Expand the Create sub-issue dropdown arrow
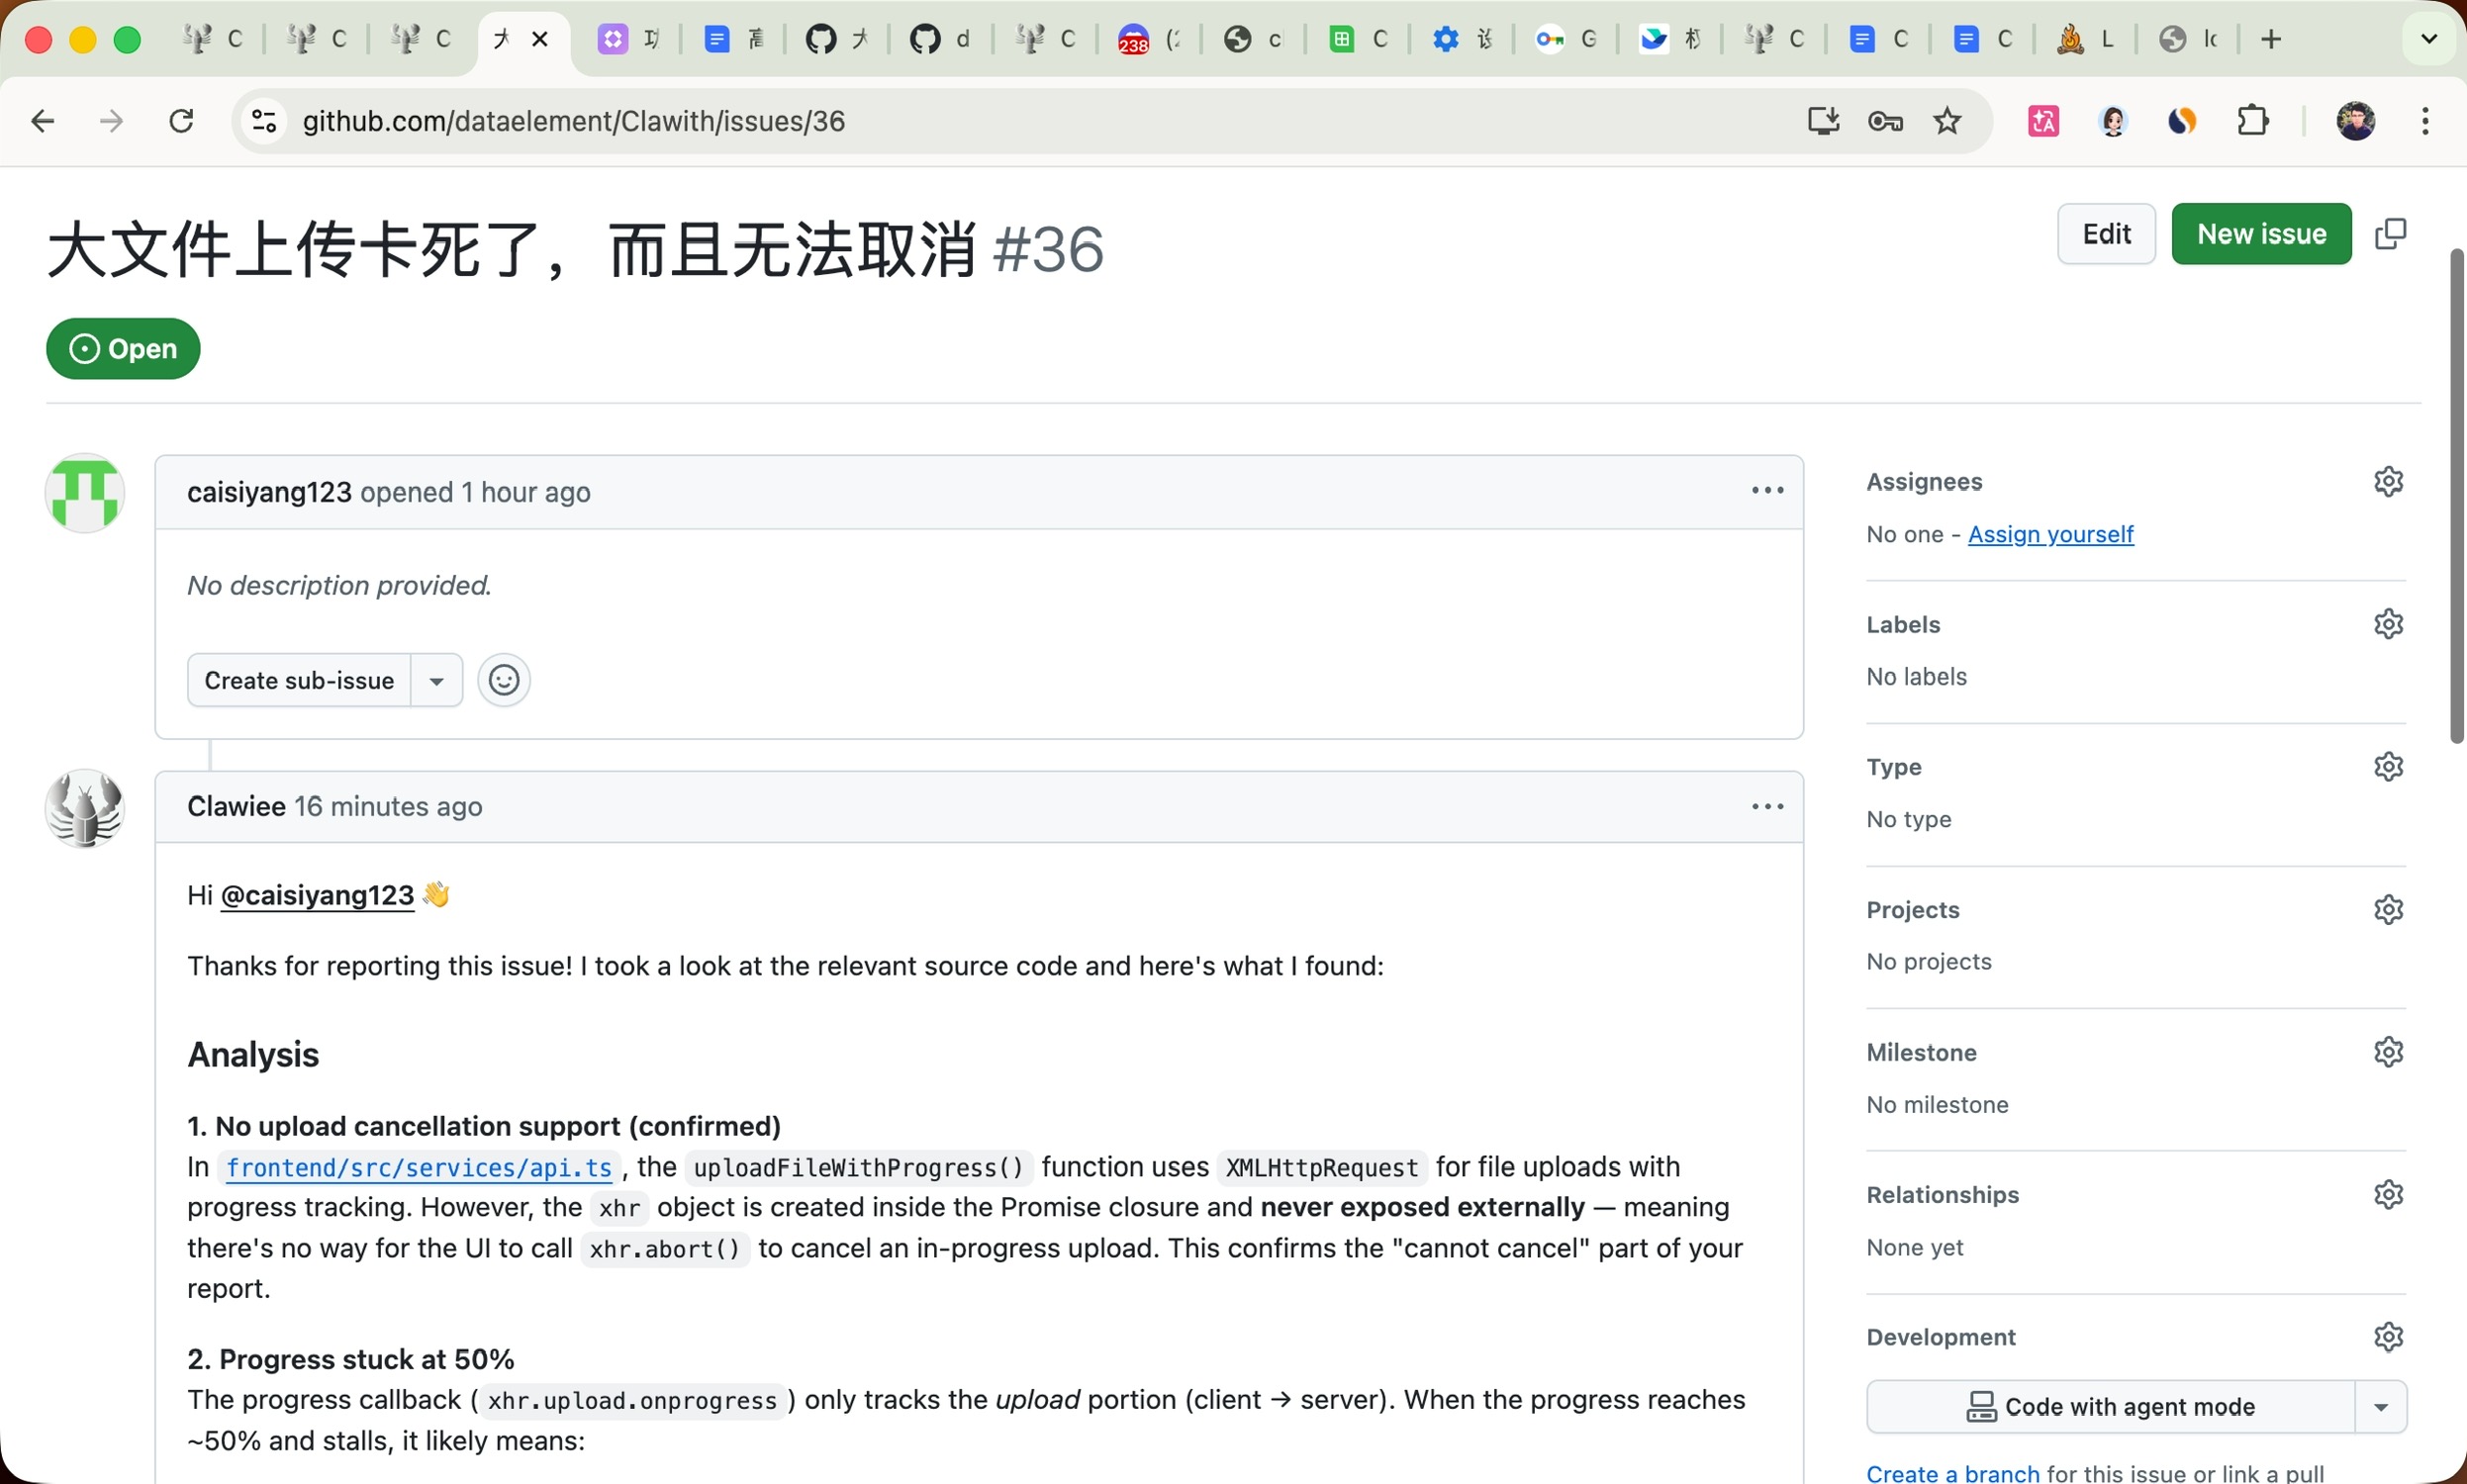Viewport: 2467px width, 1484px height. [437, 681]
